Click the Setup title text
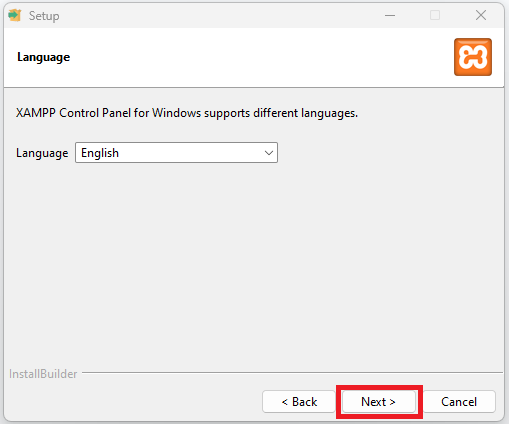The width and height of the screenshot is (509, 424). coord(44,16)
